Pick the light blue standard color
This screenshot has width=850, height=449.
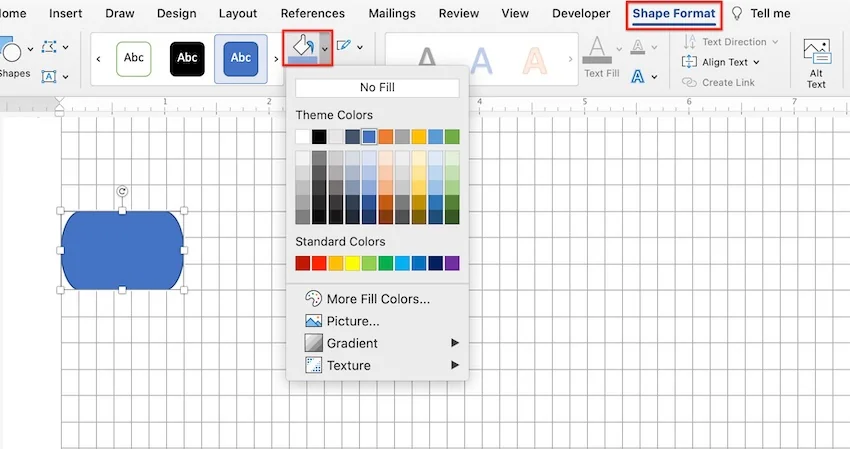tap(402, 263)
